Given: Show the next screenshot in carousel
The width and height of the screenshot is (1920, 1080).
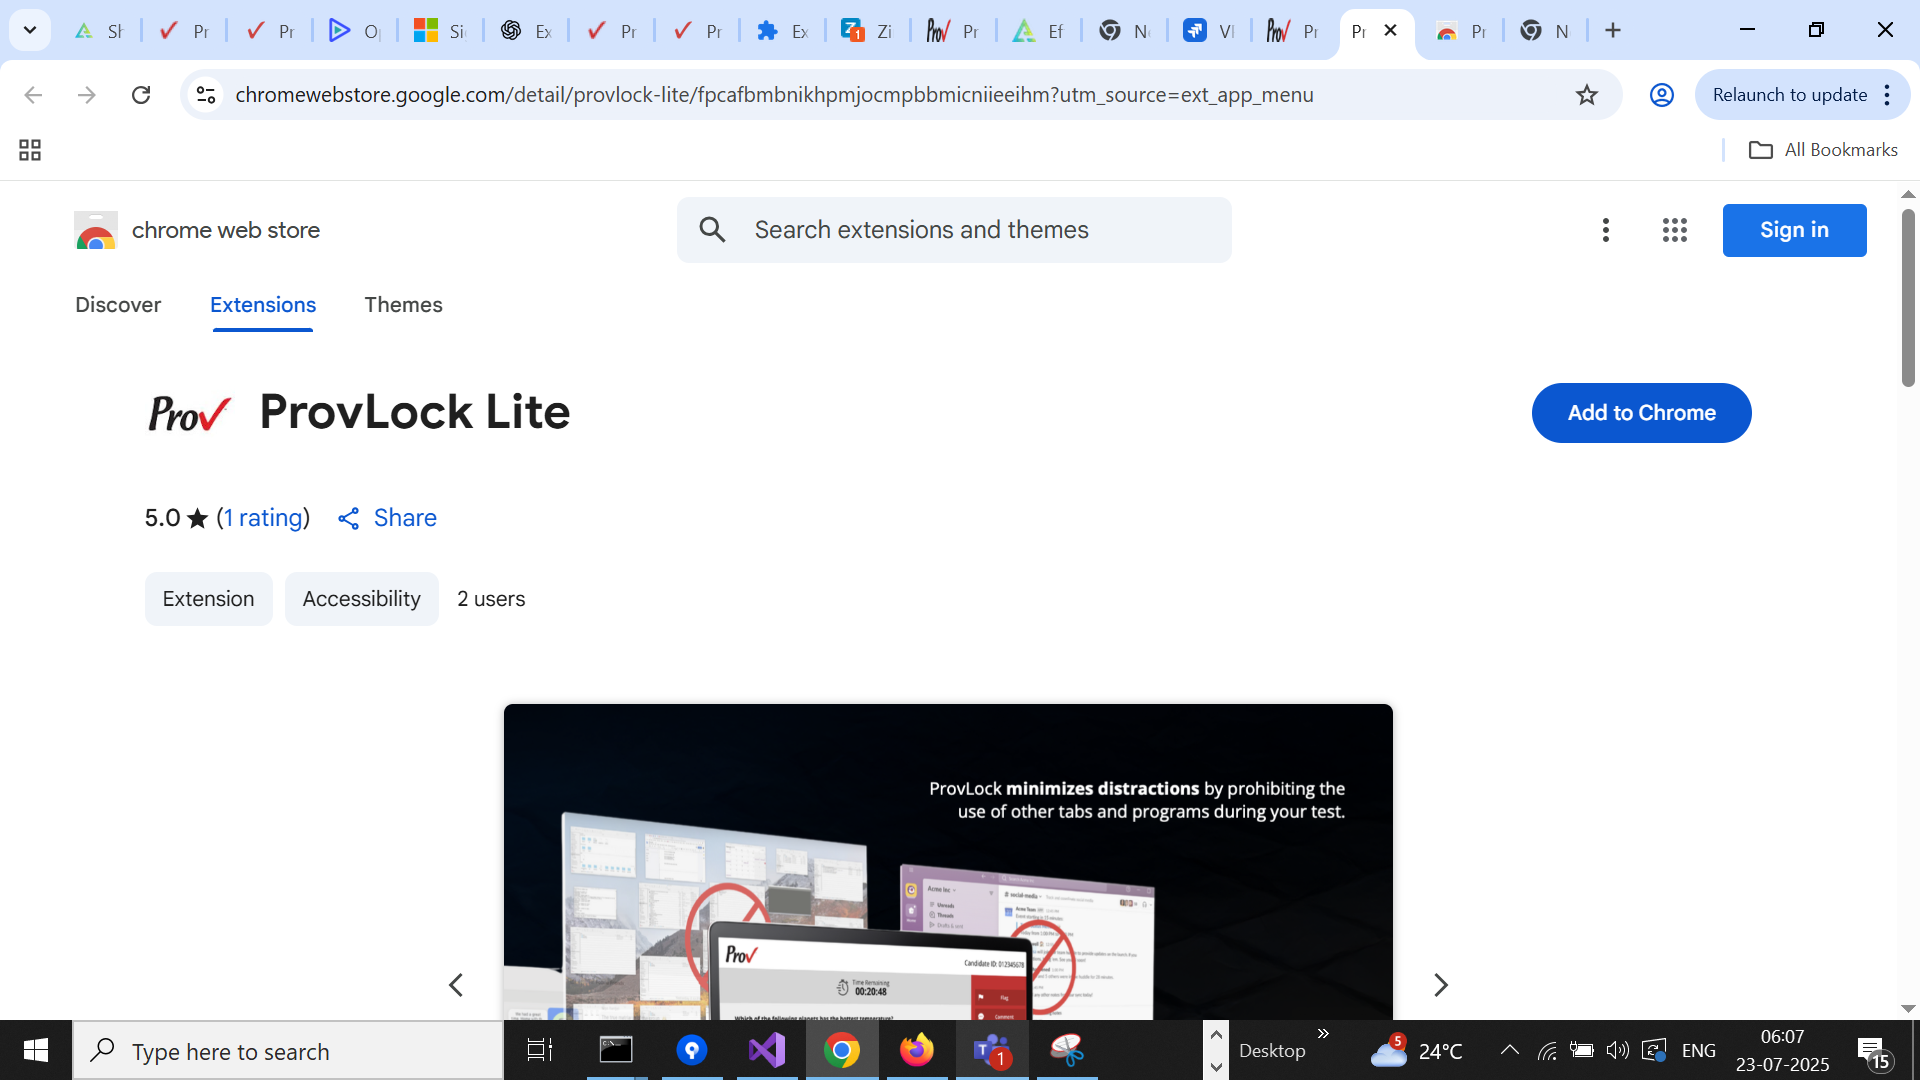Looking at the screenshot, I should pyautogui.click(x=1440, y=985).
